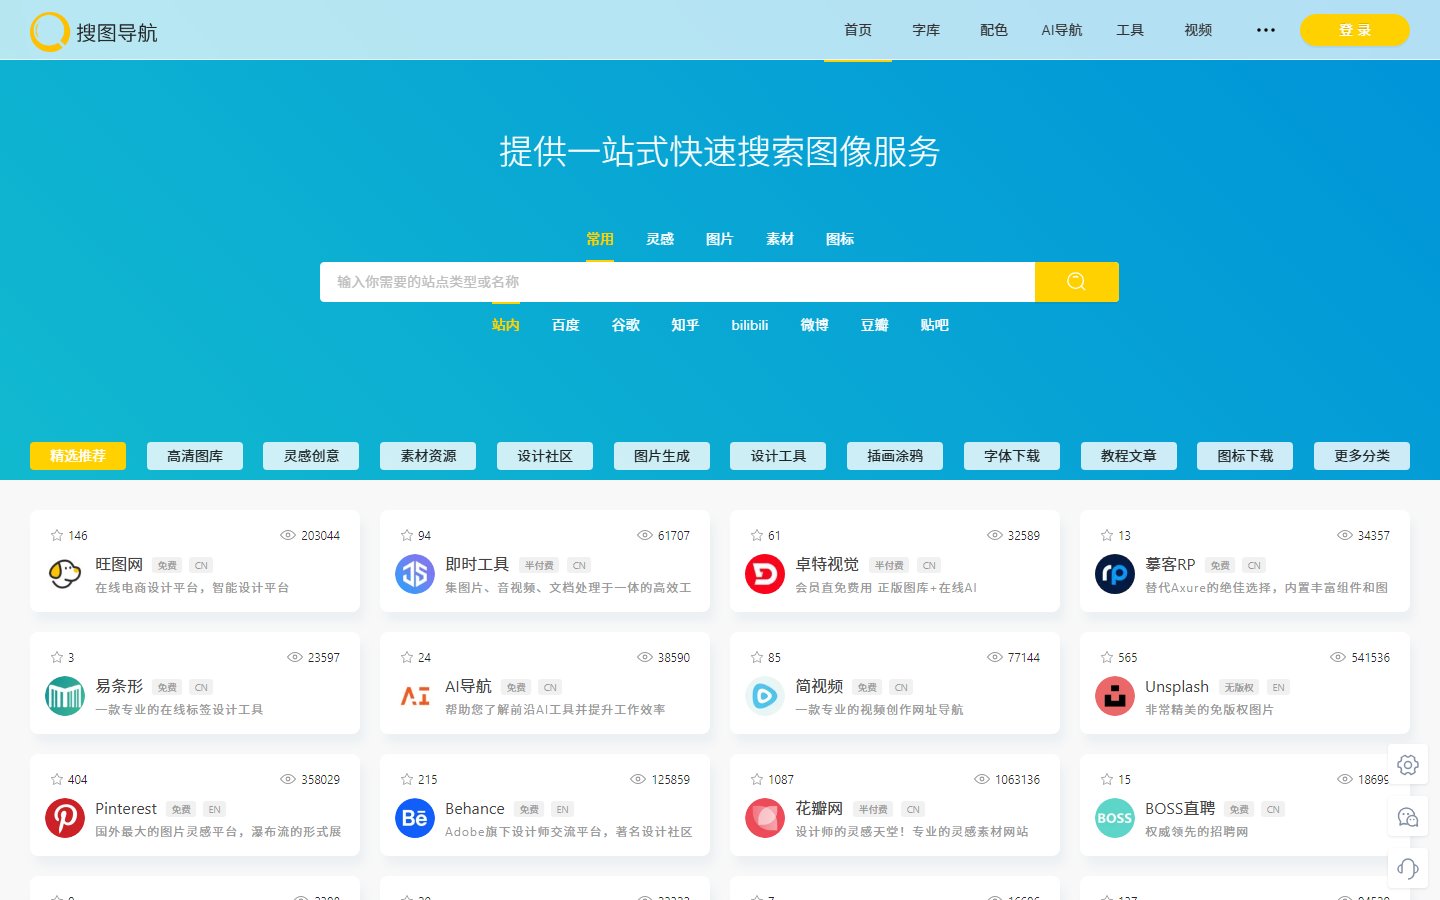Open the AI导航 top navigation item

[x=1062, y=30]
